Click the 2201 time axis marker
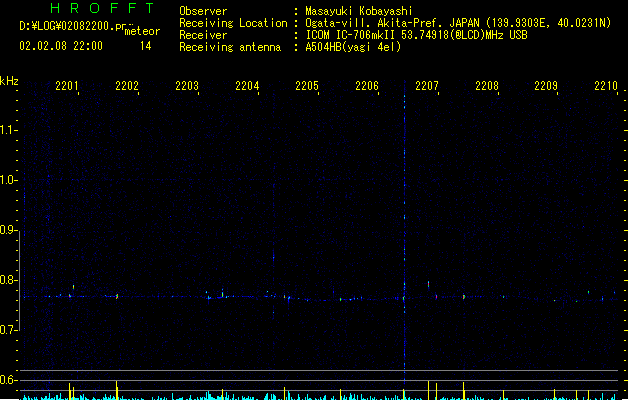Image resolution: width=629 pixels, height=400 pixels. pos(67,86)
